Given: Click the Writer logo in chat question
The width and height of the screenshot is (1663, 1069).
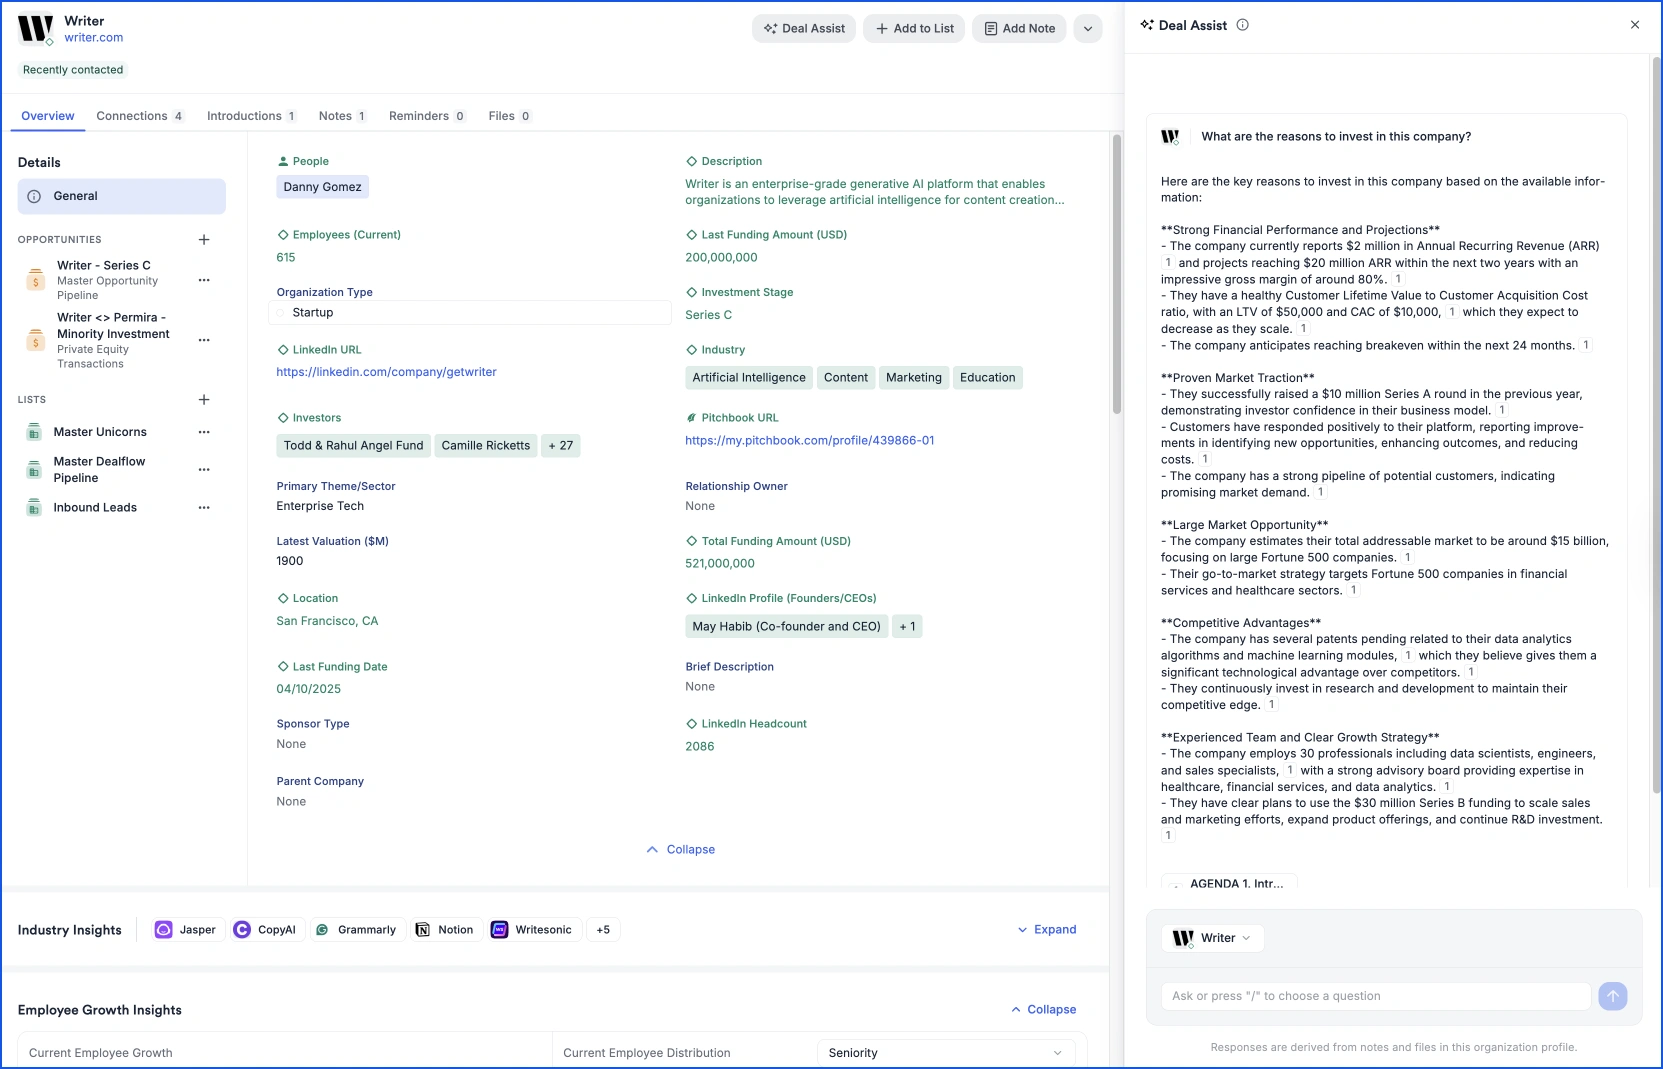Looking at the screenshot, I should [1170, 137].
